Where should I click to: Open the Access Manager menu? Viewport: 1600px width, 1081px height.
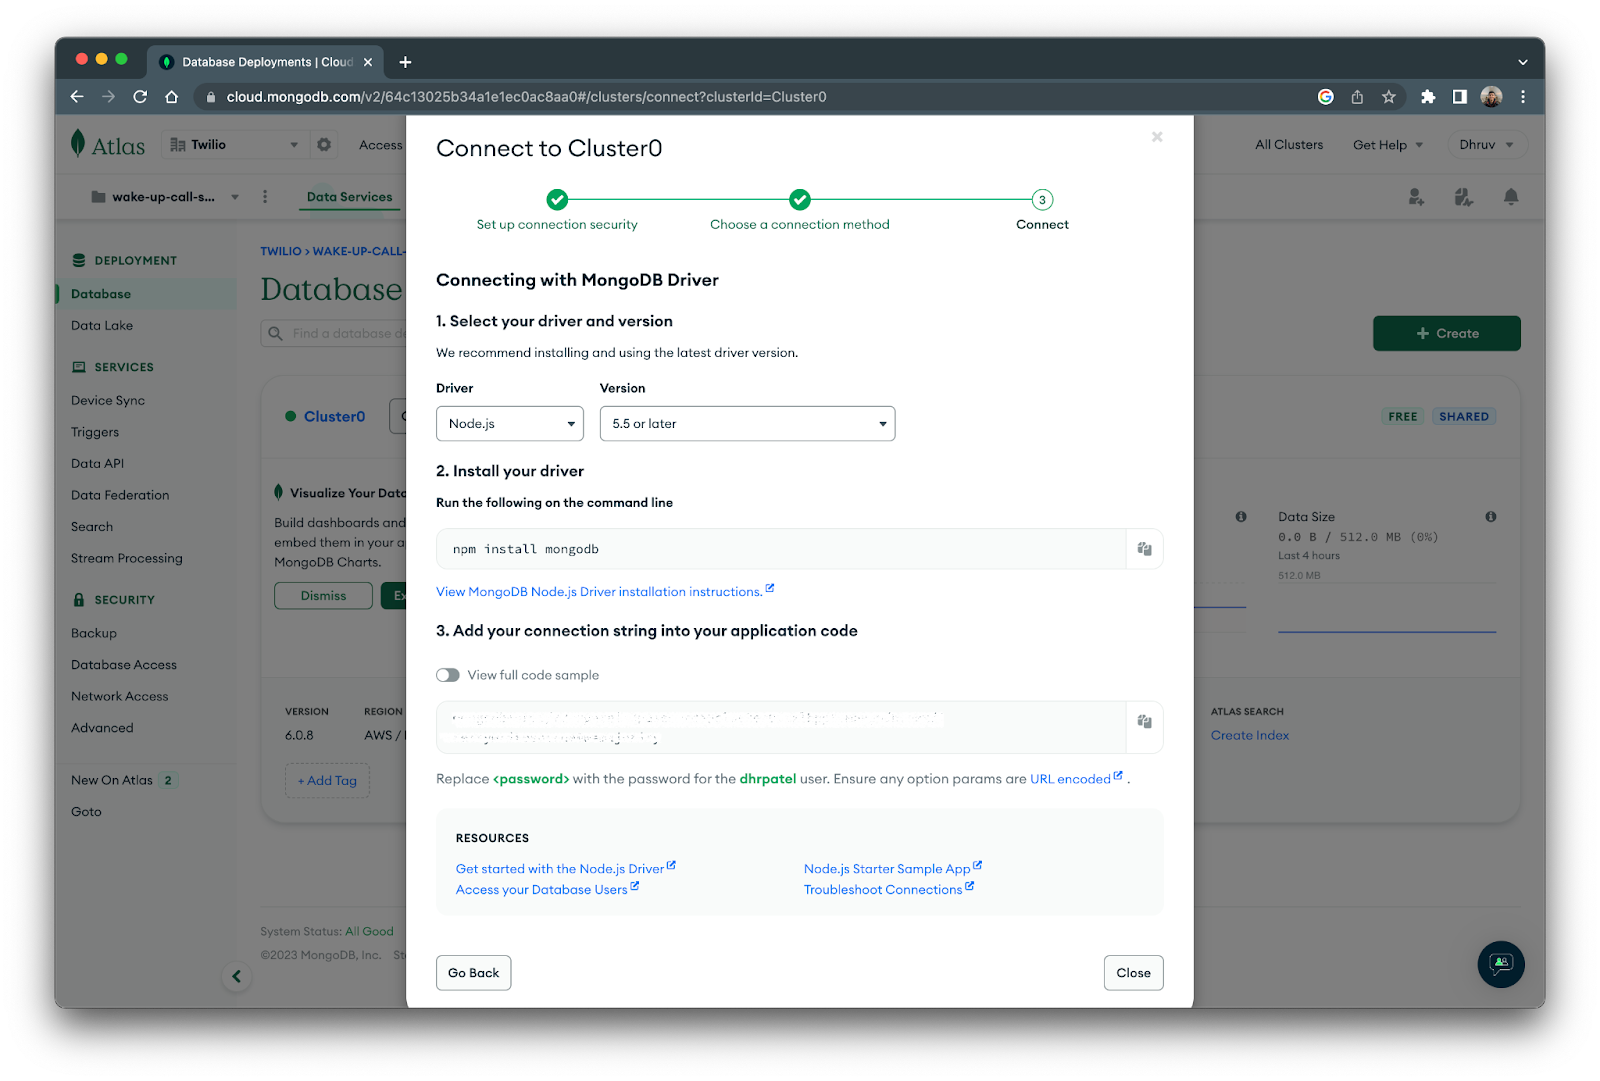point(381,145)
